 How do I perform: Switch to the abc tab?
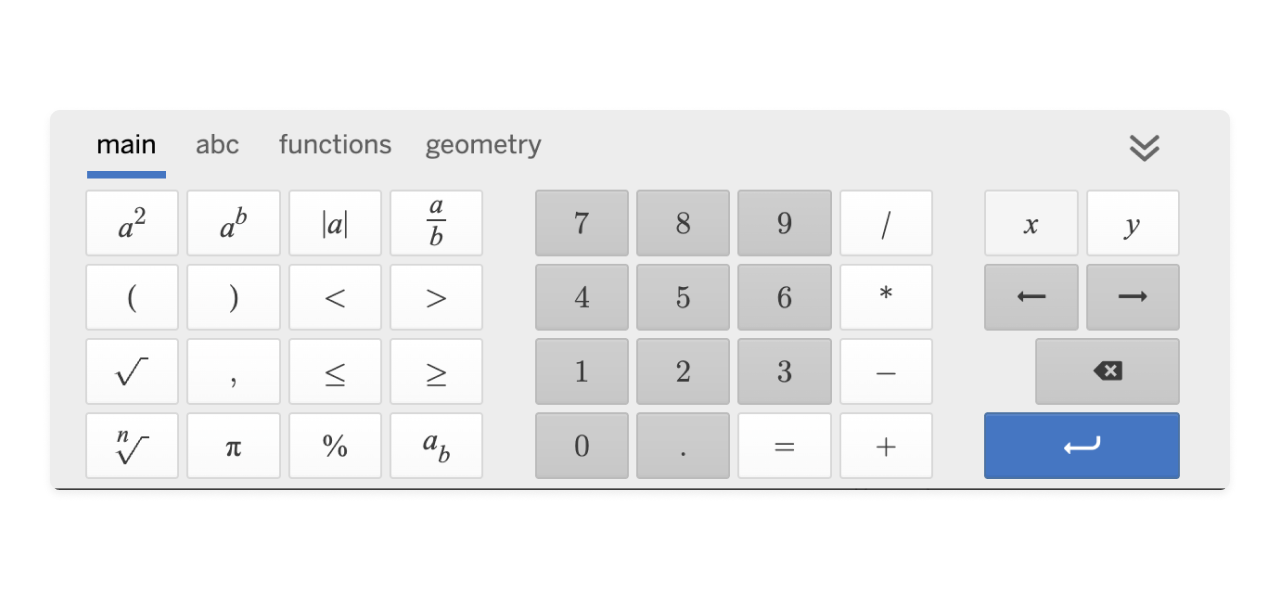click(x=217, y=145)
